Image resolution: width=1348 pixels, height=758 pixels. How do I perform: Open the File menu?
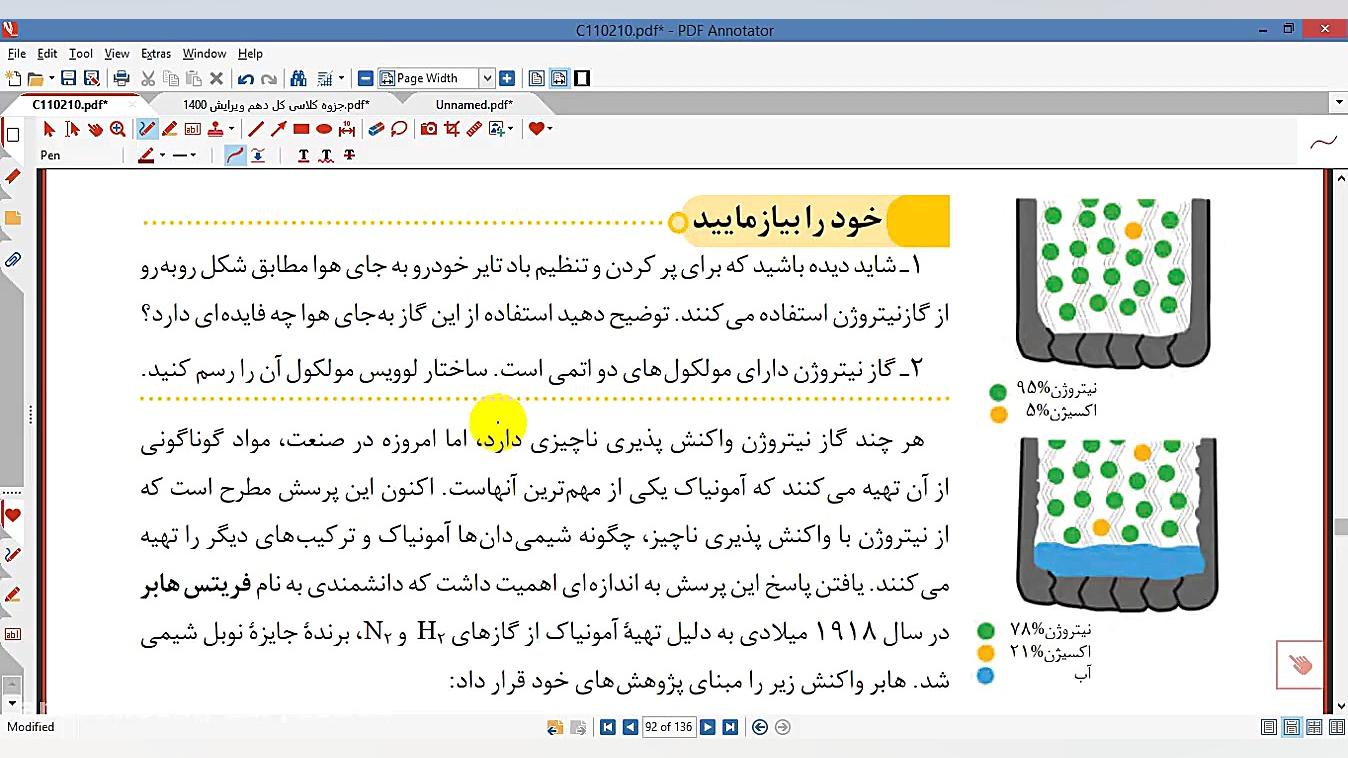16,54
